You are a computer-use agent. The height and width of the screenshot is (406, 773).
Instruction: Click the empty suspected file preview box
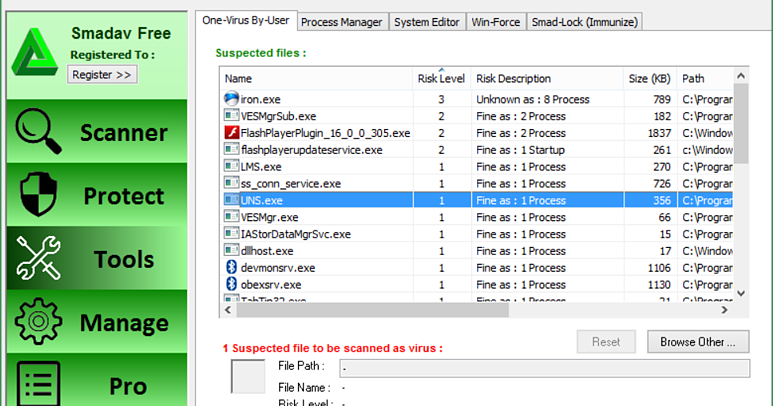248,376
